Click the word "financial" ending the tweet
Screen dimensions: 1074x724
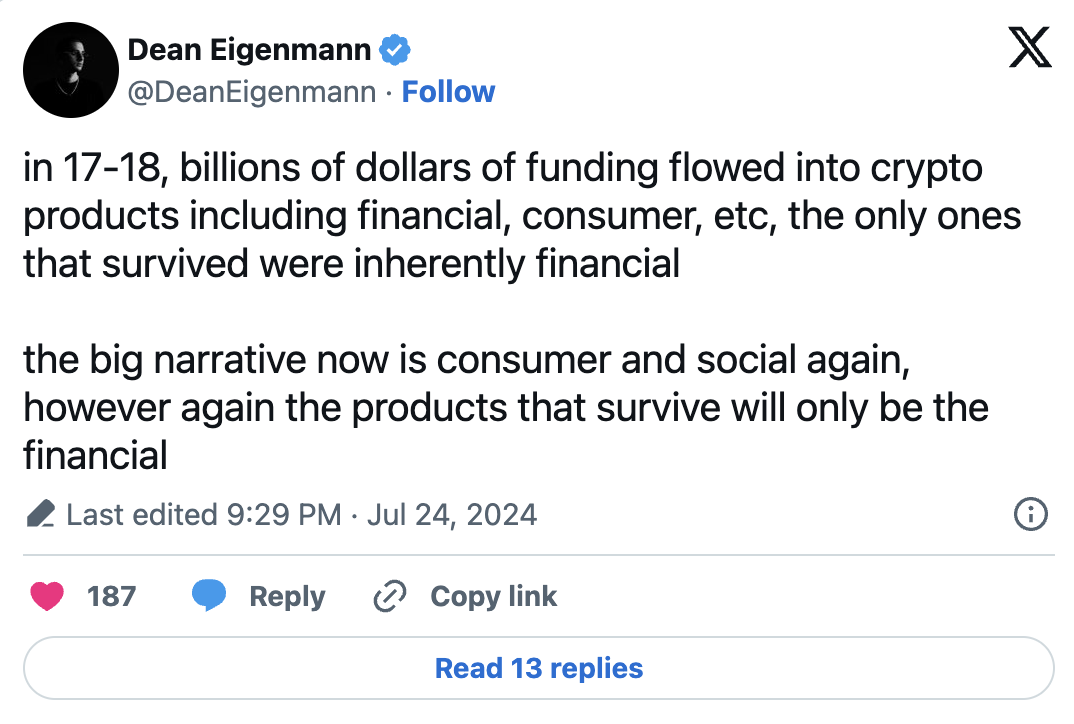click(x=95, y=456)
